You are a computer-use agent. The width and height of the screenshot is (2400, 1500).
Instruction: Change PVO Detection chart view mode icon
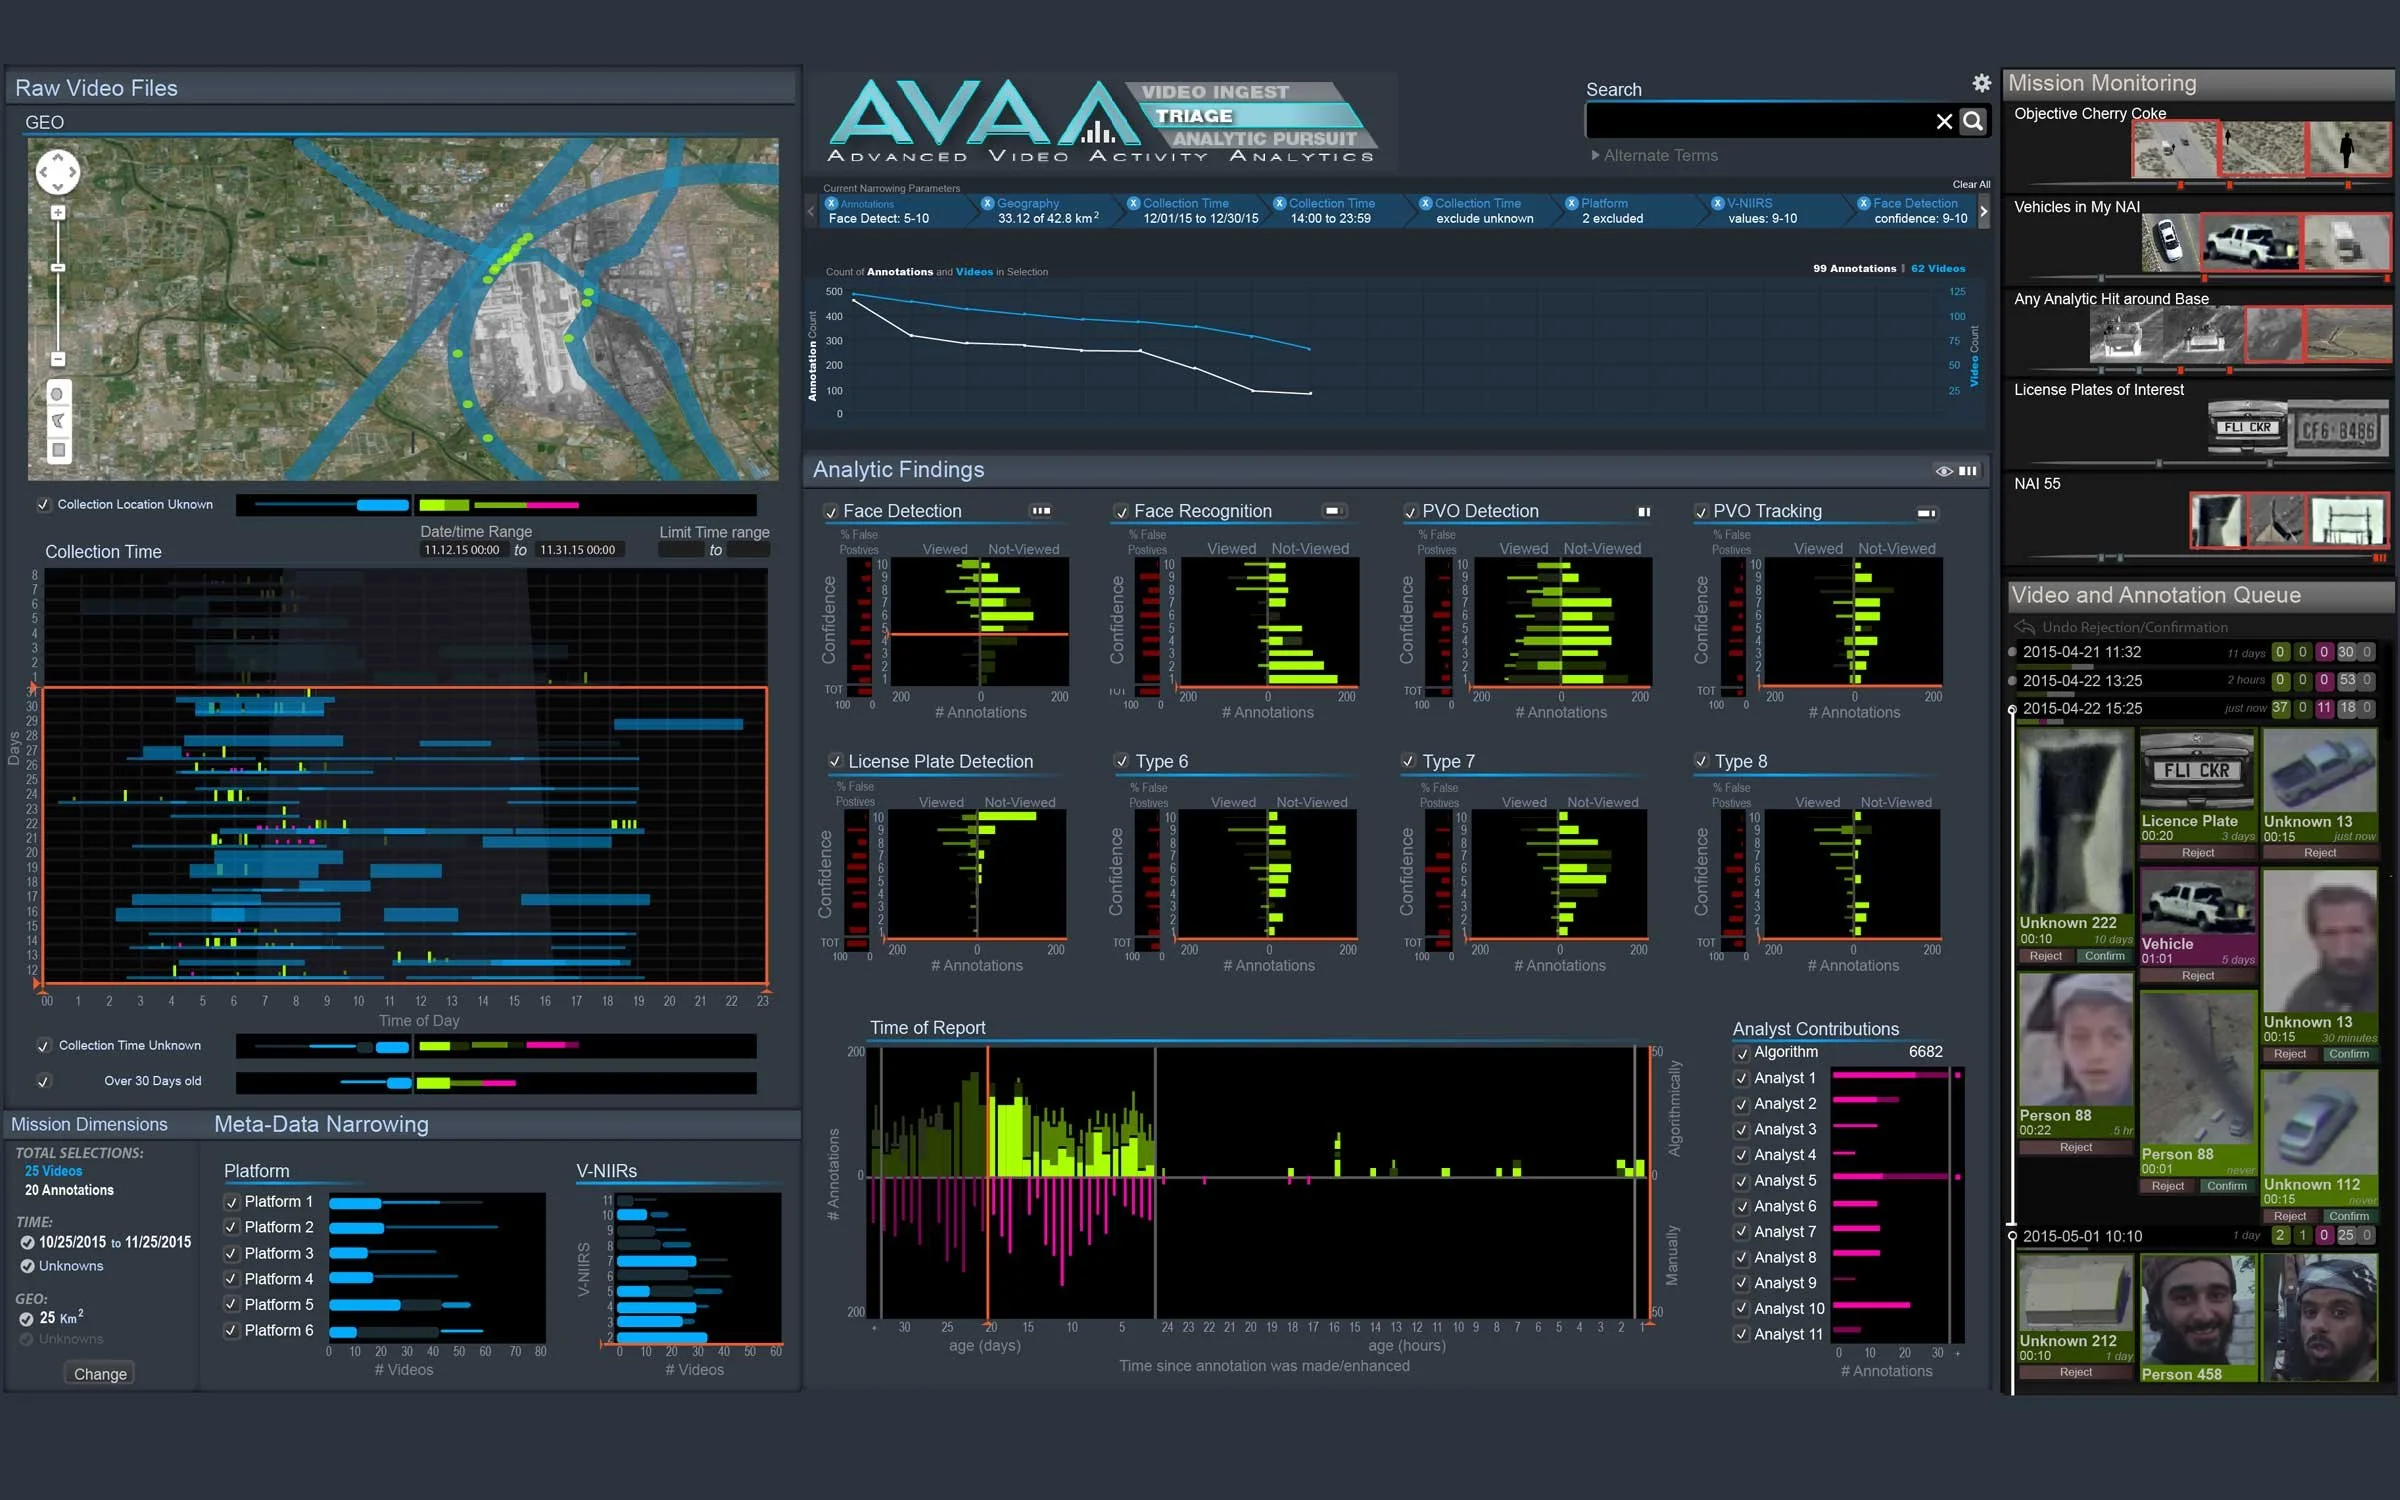[1644, 512]
